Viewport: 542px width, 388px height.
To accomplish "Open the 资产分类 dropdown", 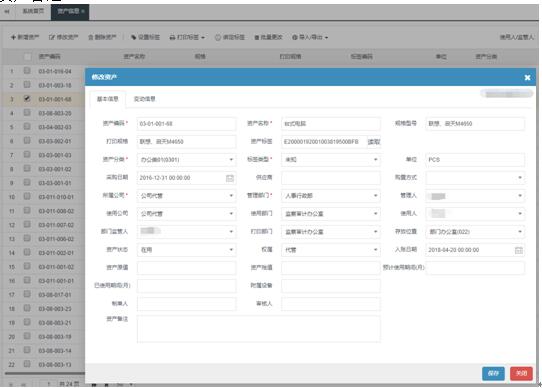I will click(x=187, y=160).
